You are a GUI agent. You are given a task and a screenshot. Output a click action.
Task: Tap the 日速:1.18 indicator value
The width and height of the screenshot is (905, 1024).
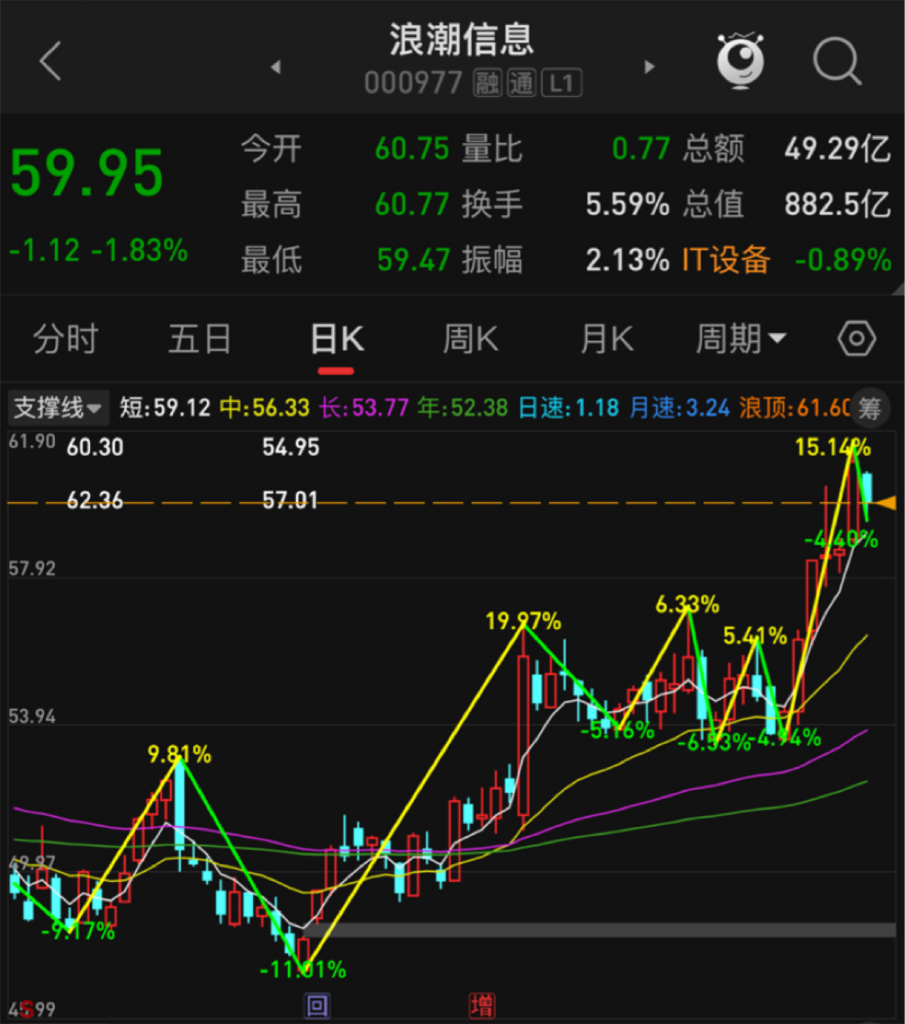coord(569,408)
